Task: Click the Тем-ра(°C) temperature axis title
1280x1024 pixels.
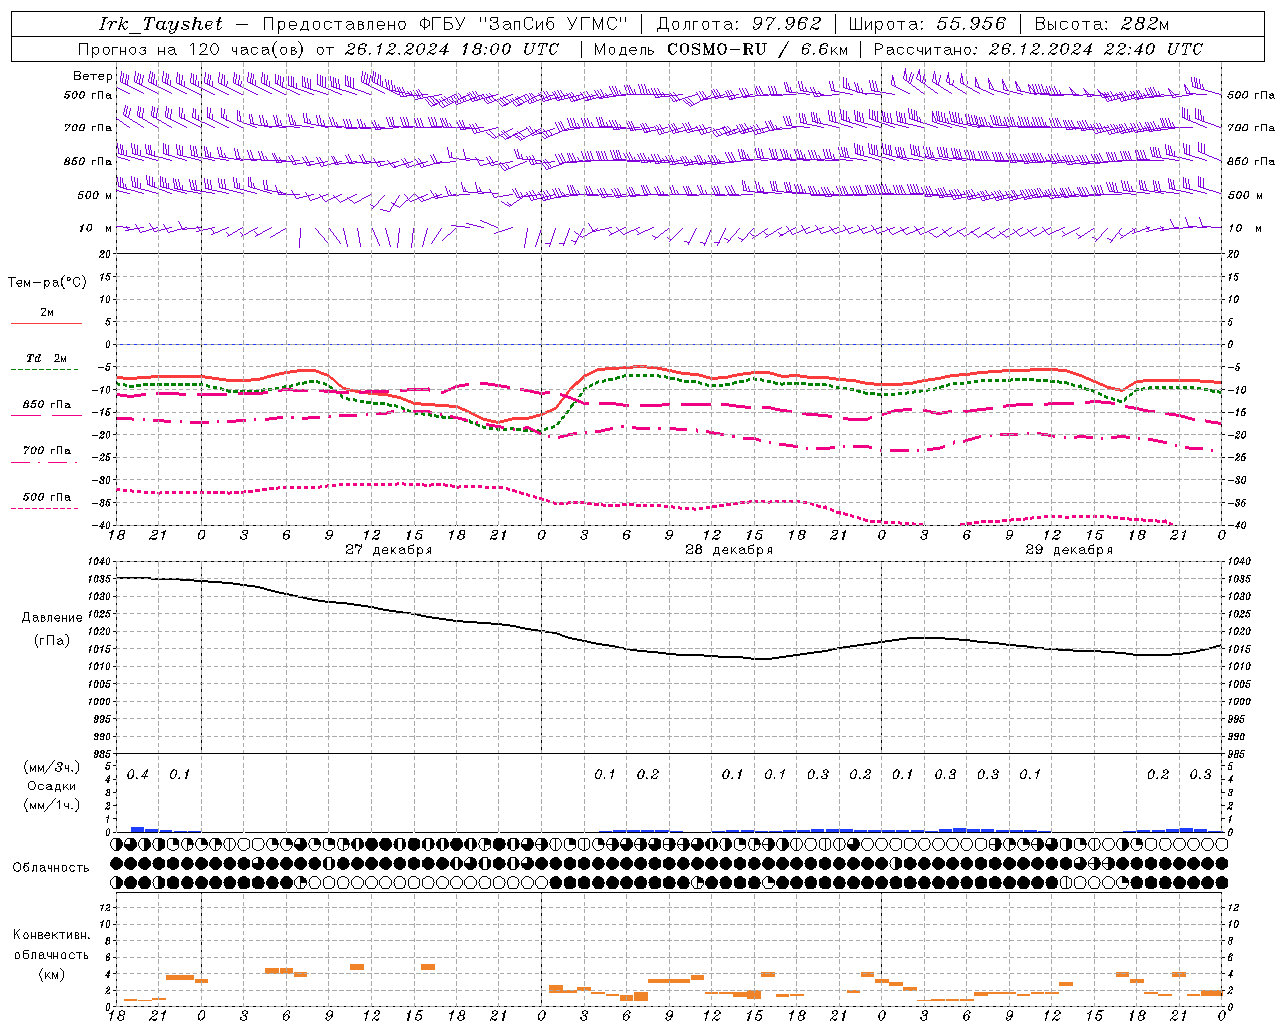Action: 47,282
